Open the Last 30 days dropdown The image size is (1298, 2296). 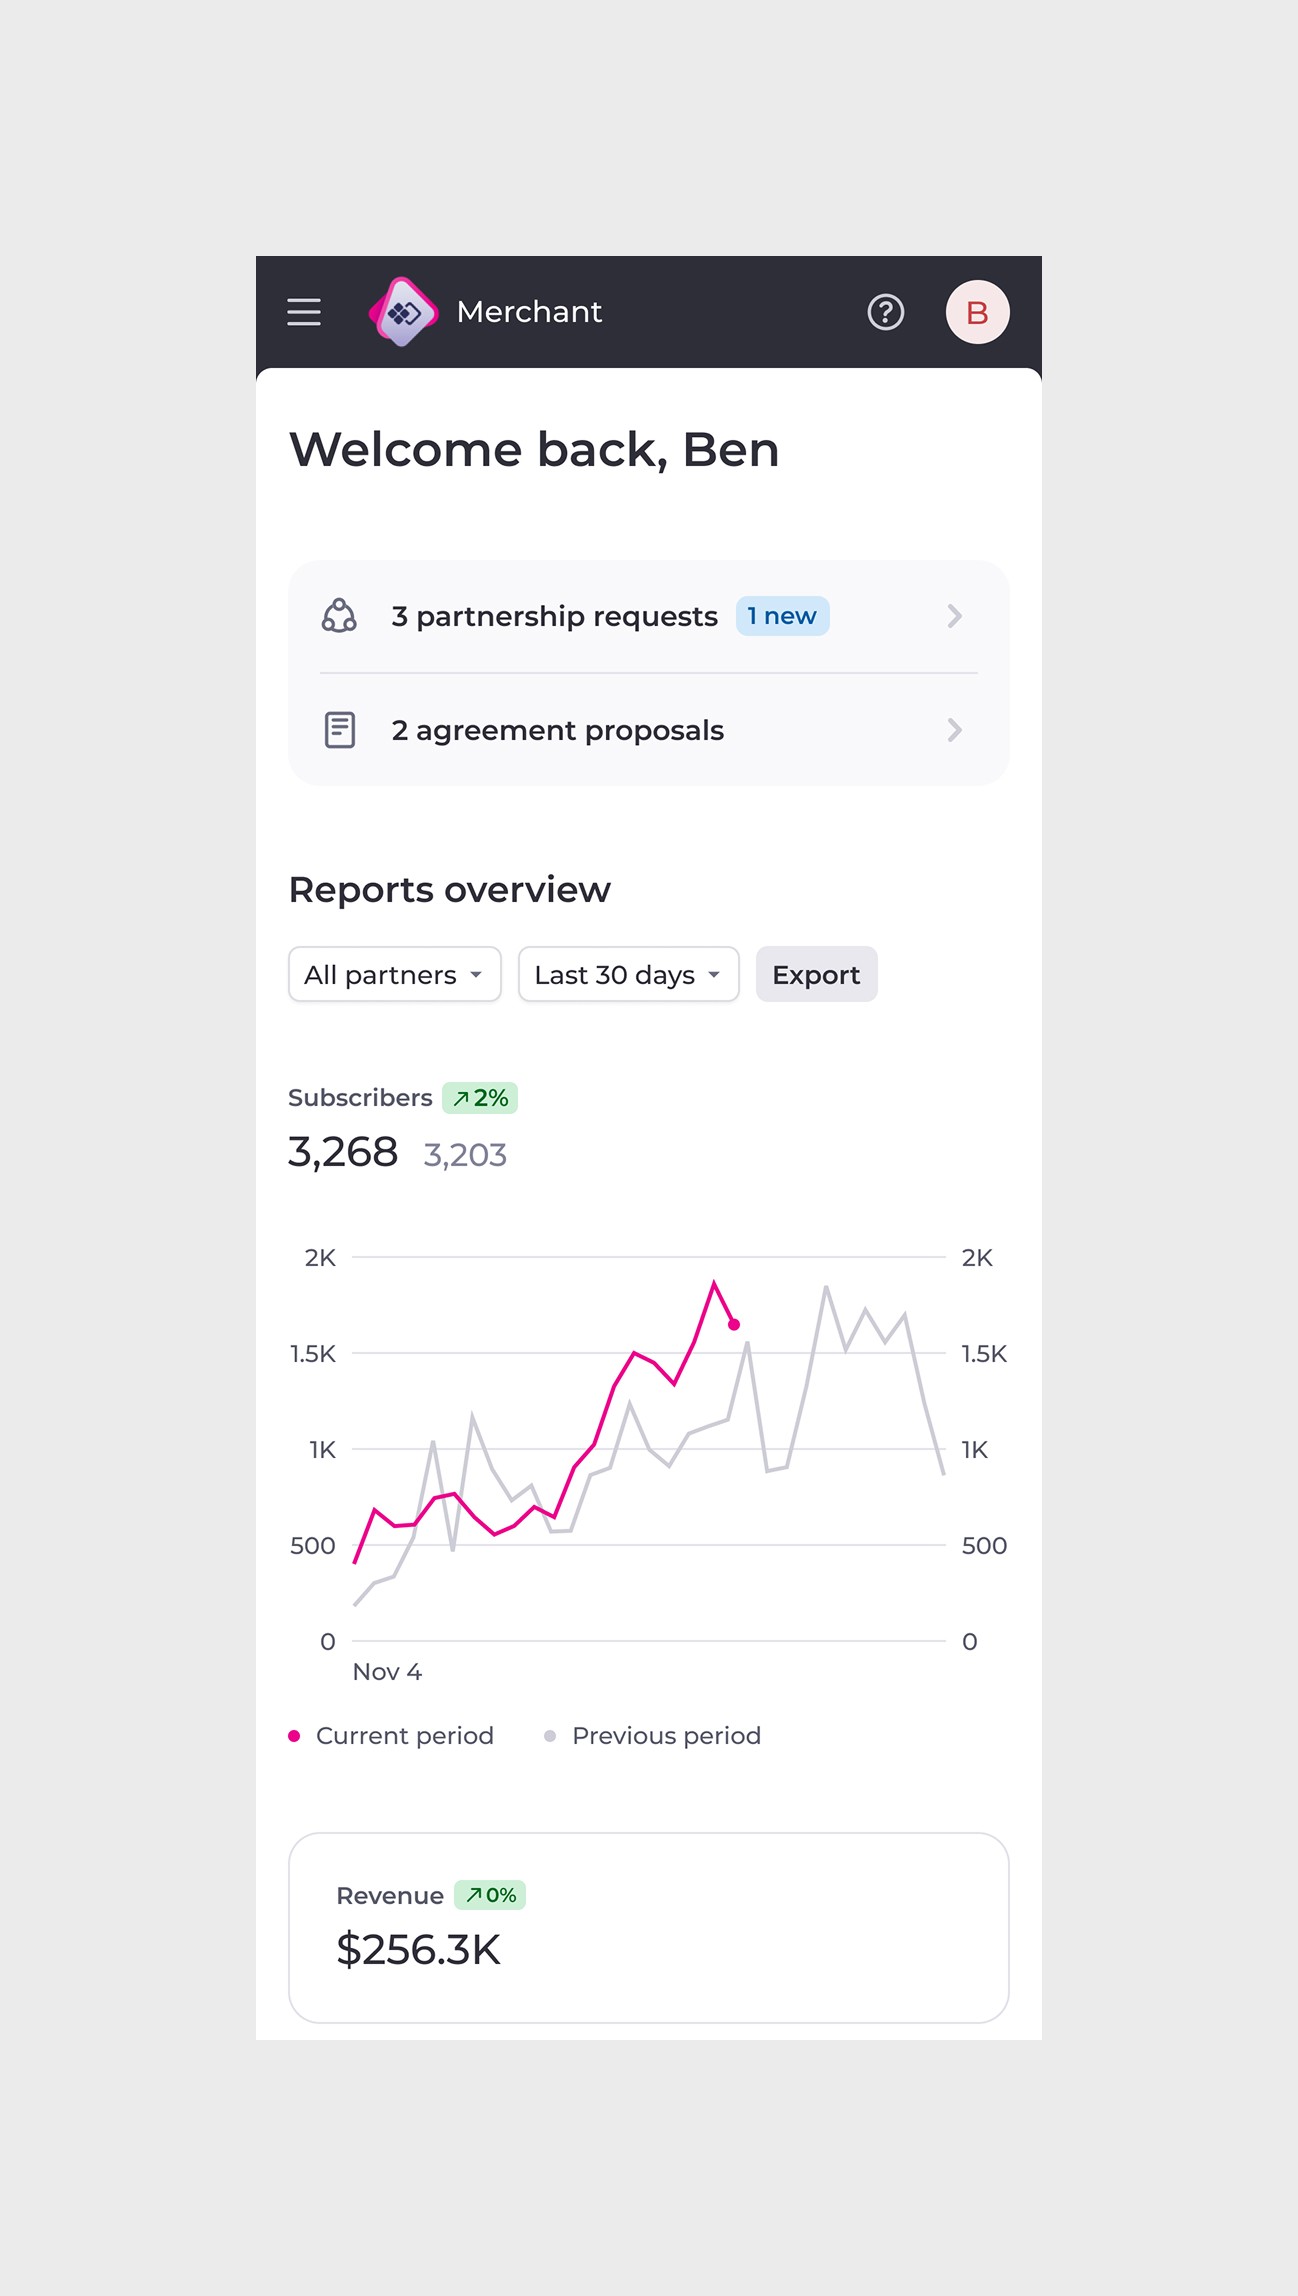coord(628,974)
